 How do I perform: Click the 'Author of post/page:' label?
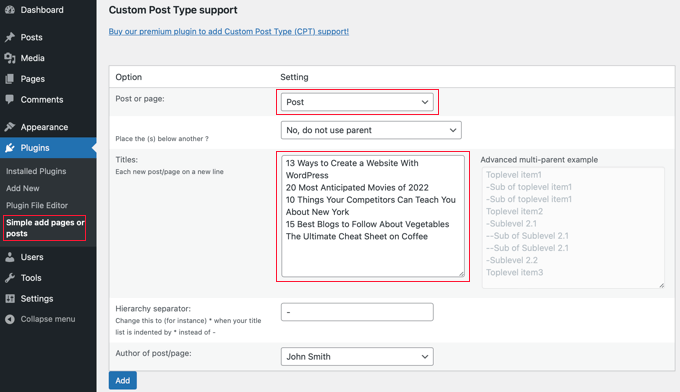pos(153,353)
